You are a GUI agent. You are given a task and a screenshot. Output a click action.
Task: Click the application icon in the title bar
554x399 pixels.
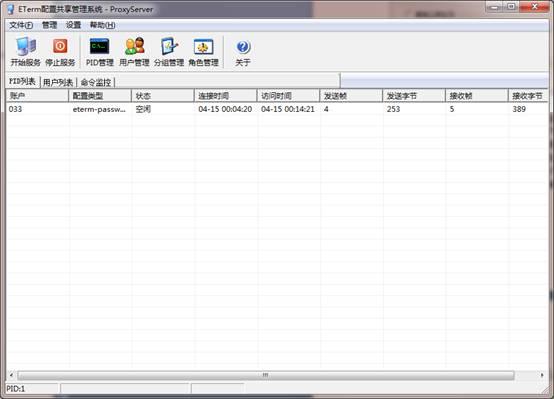click(x=11, y=9)
